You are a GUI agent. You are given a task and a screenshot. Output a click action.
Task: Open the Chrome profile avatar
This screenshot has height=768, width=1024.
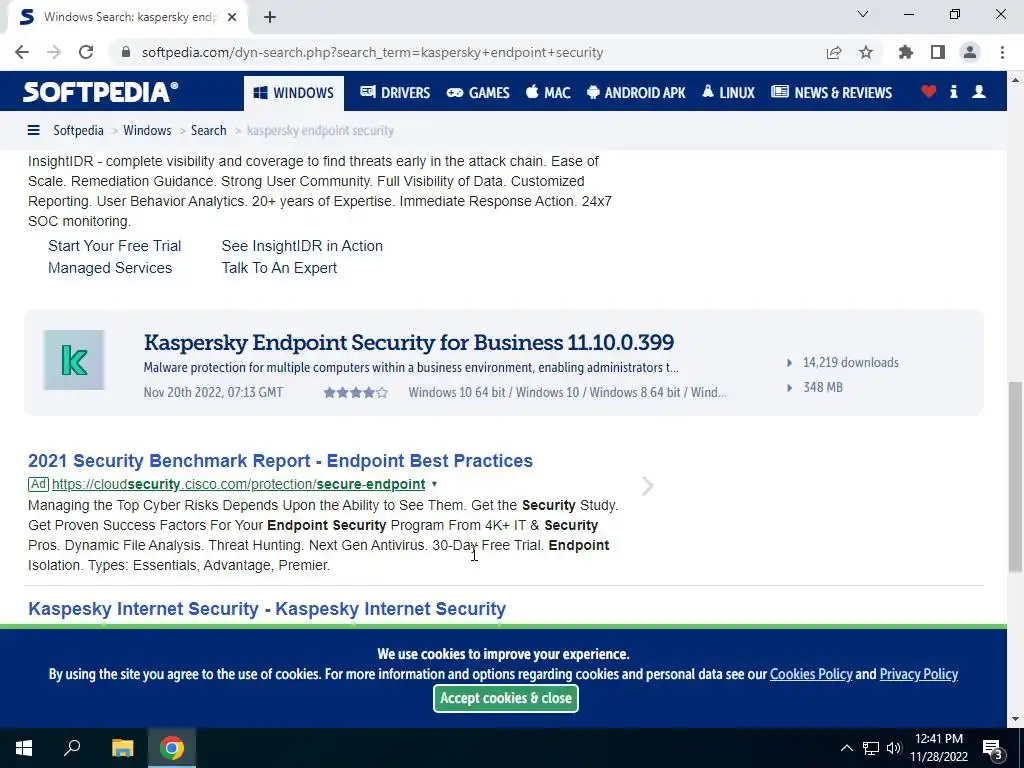[970, 52]
